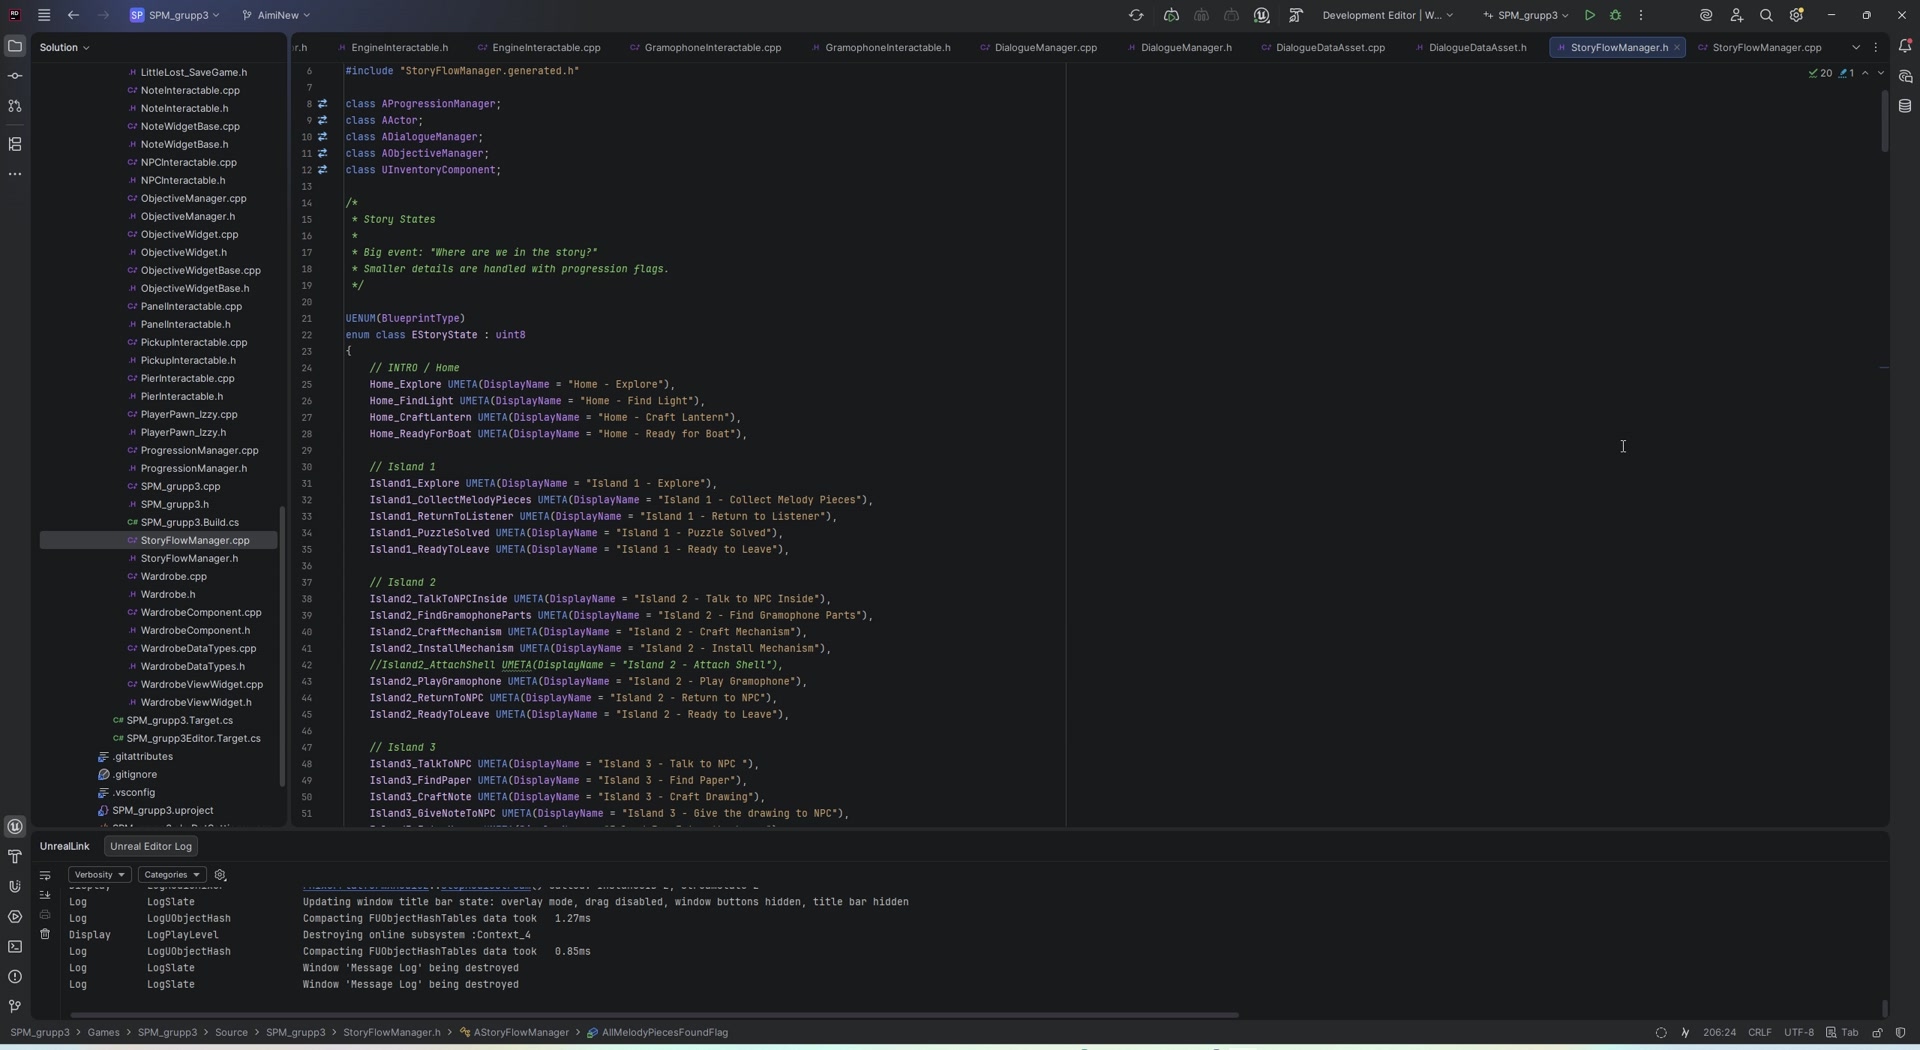Open IDE settings gear

tap(1797, 15)
